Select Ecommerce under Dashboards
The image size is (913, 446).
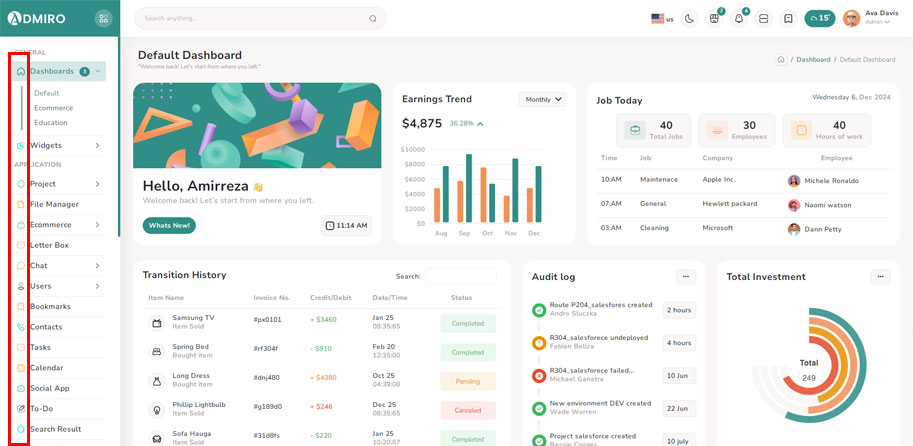[x=53, y=108]
